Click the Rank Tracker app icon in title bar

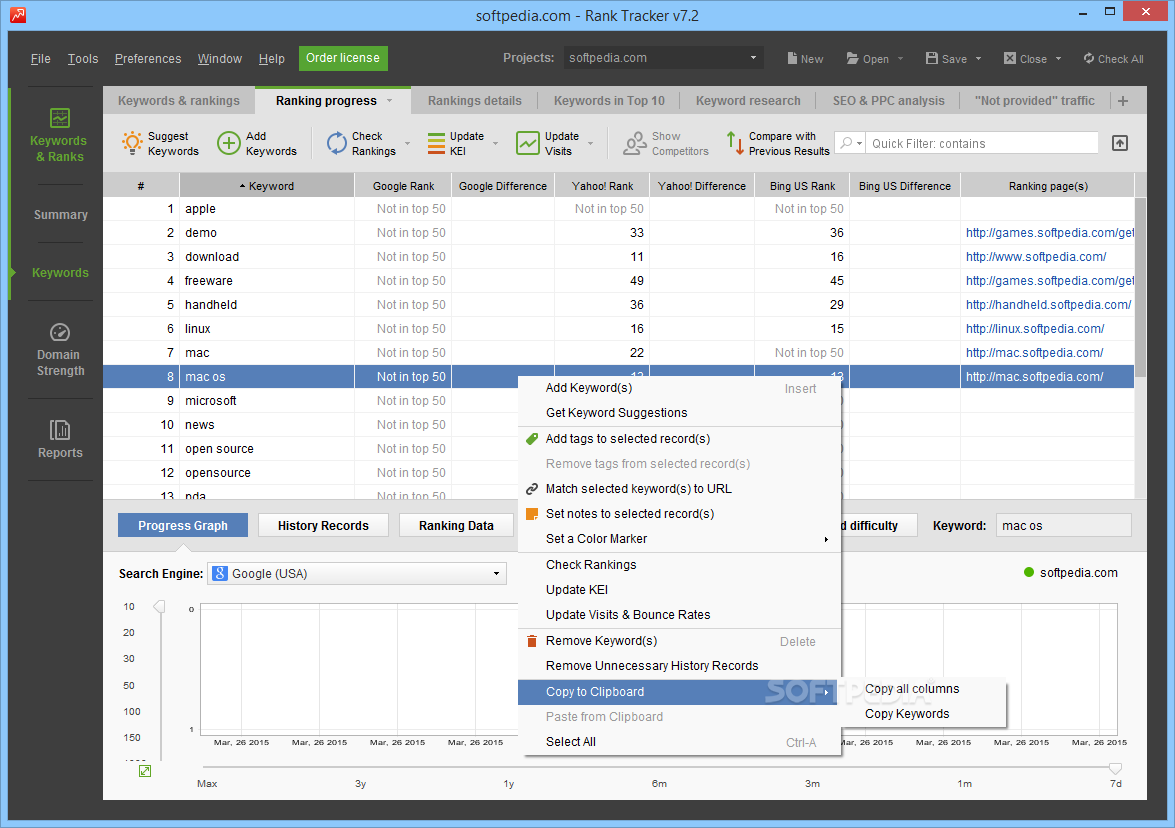click(x=17, y=15)
